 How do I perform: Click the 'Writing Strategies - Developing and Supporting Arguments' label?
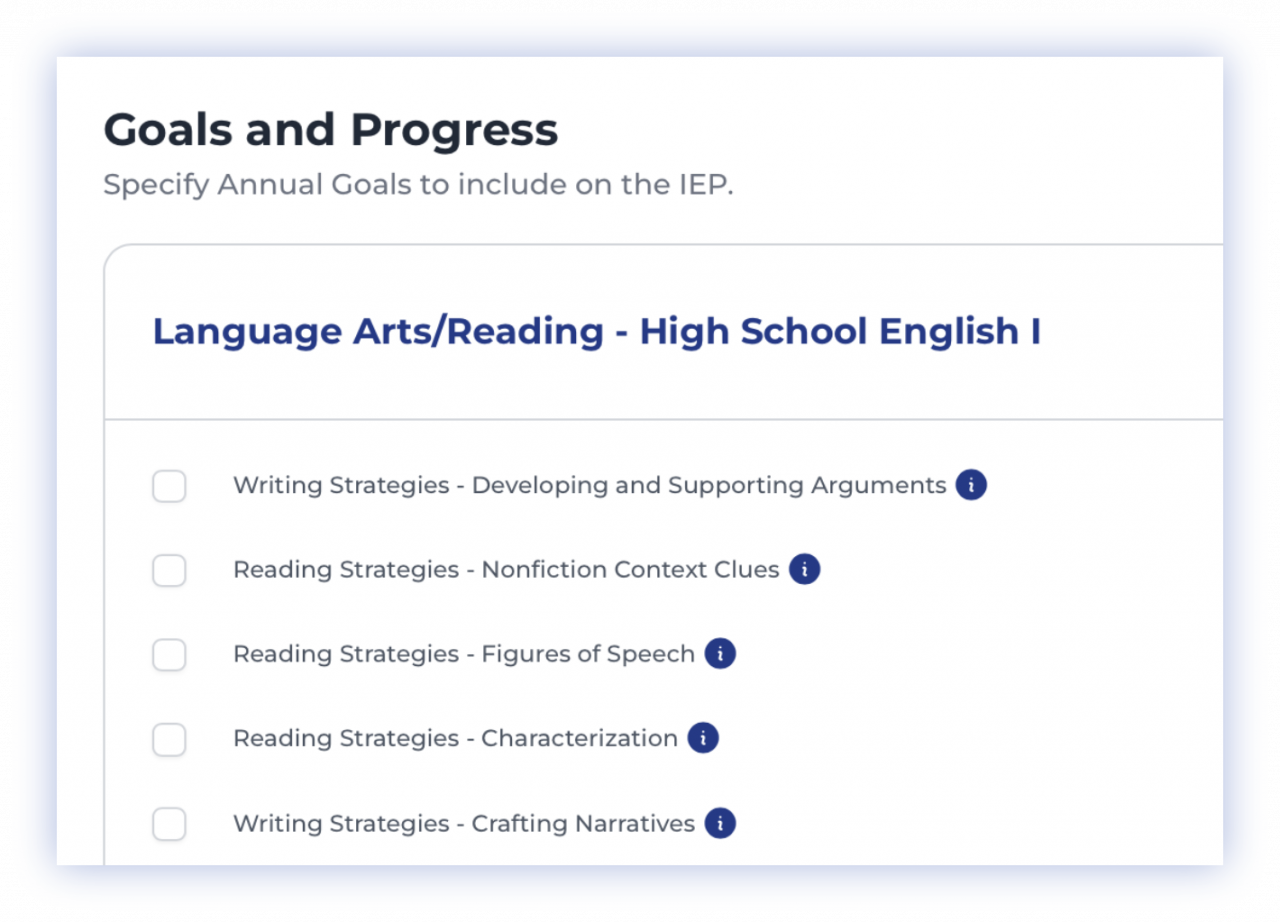(589, 486)
